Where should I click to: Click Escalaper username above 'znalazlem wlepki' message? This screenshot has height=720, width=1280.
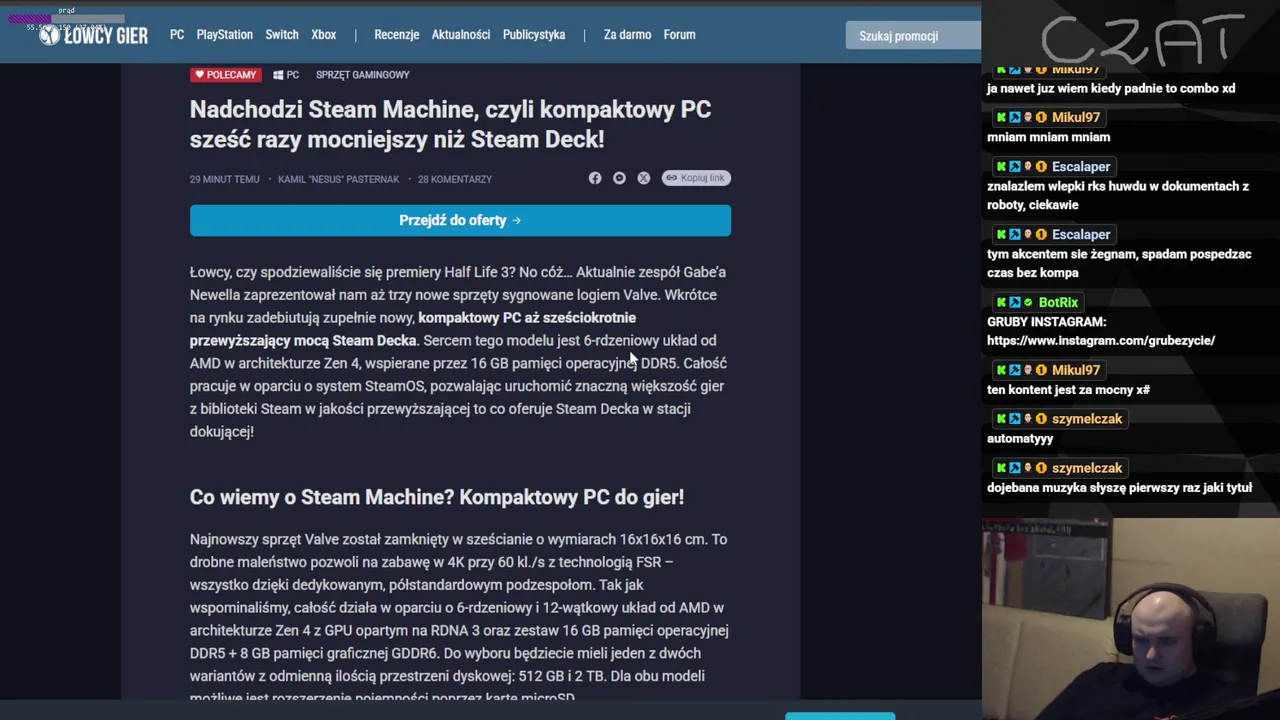[x=1081, y=166]
